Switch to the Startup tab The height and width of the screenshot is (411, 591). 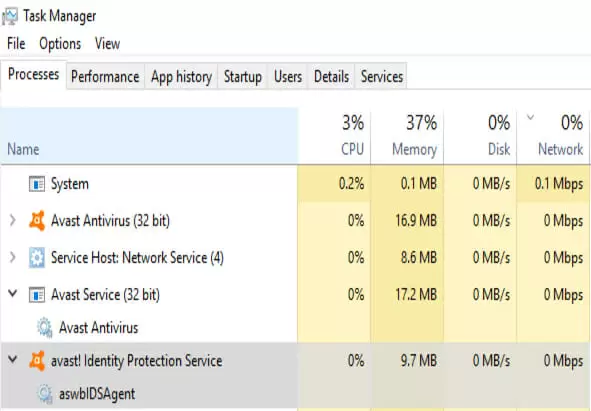(243, 77)
